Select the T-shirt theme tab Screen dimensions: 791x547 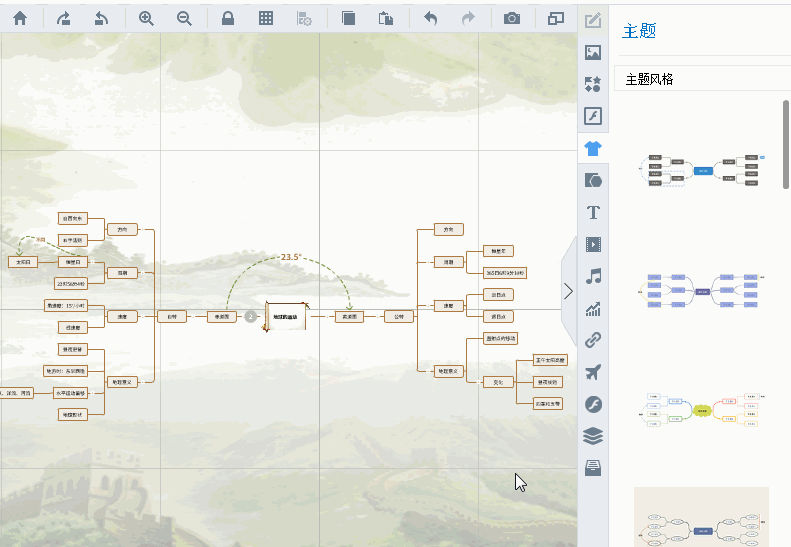point(593,148)
